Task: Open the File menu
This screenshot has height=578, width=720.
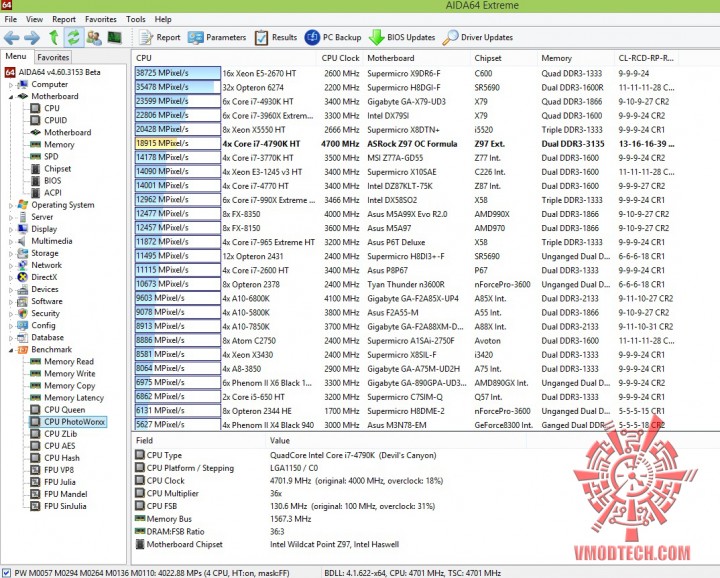Action: (x=11, y=19)
